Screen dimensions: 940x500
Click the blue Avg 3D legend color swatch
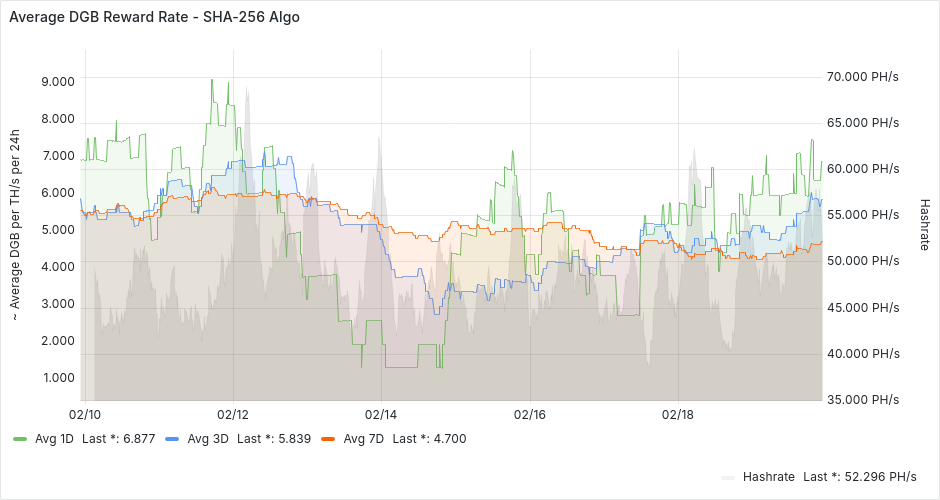pyautogui.click(x=172, y=439)
